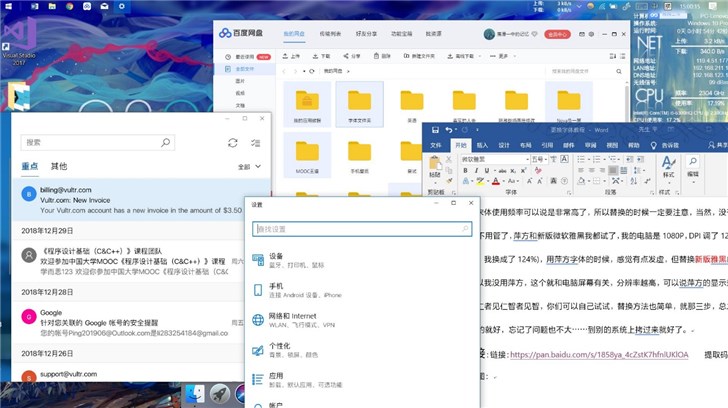728x408 pixels.
Task: Toggle Bold in Word's font group
Action: [x=465, y=170]
